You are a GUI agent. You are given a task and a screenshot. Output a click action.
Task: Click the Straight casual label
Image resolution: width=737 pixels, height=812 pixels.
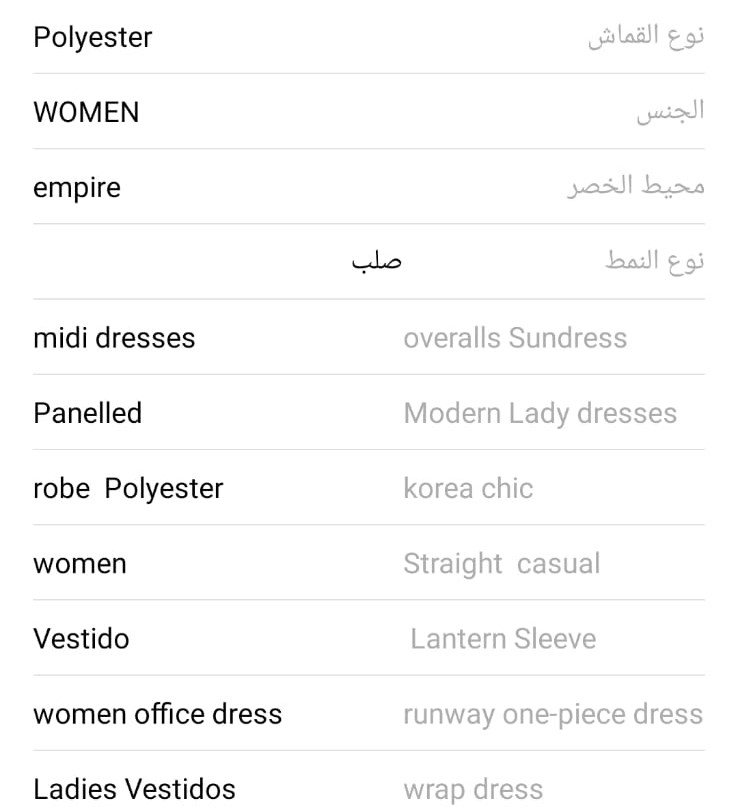tap(501, 564)
